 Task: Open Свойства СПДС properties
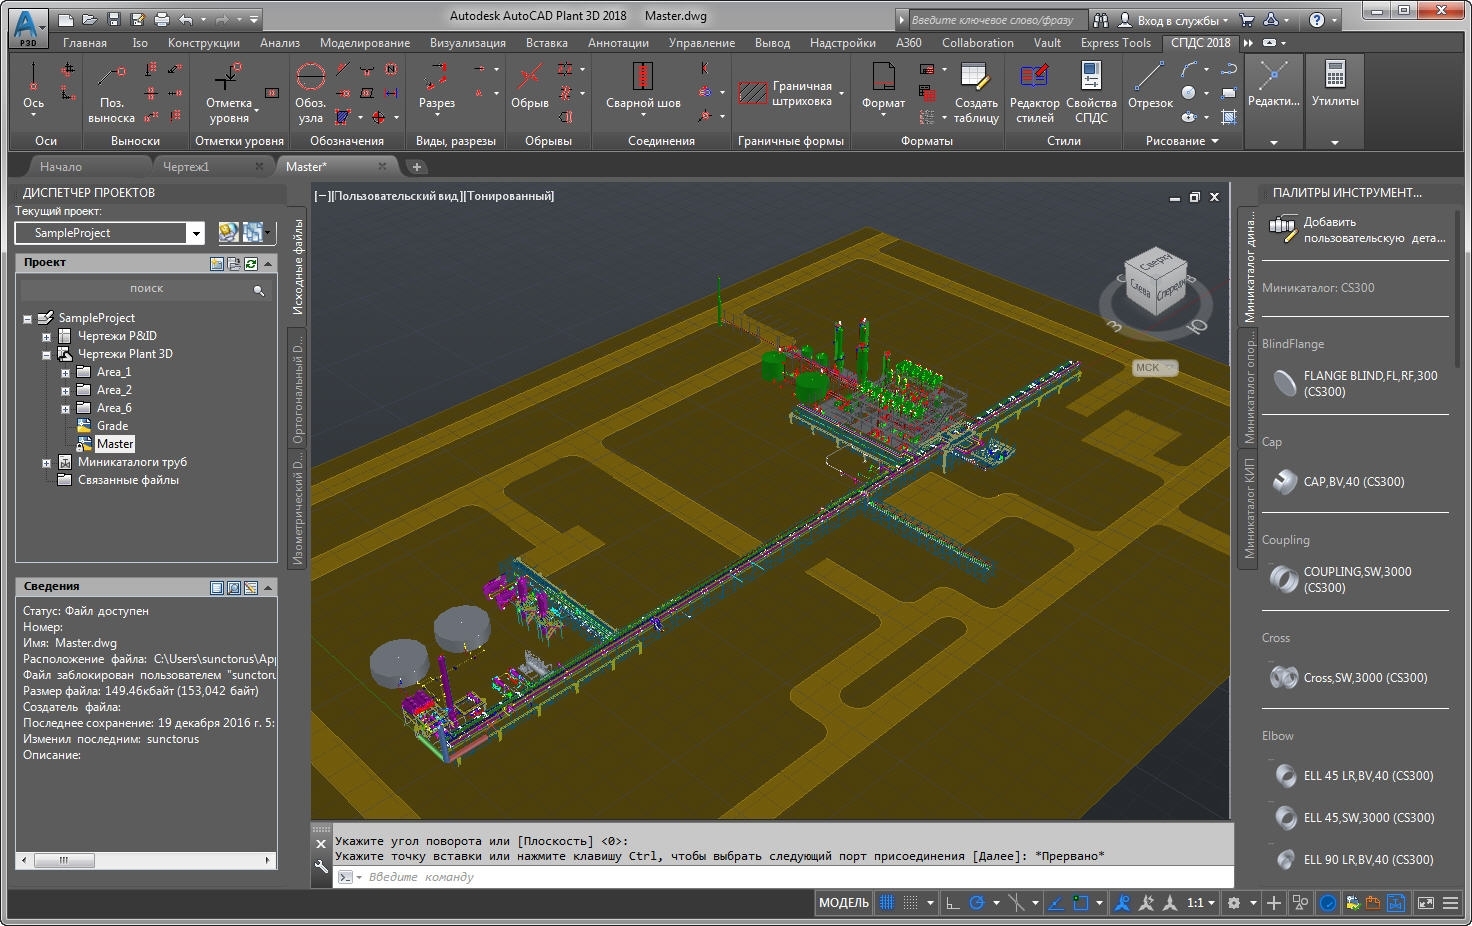click(x=1091, y=92)
